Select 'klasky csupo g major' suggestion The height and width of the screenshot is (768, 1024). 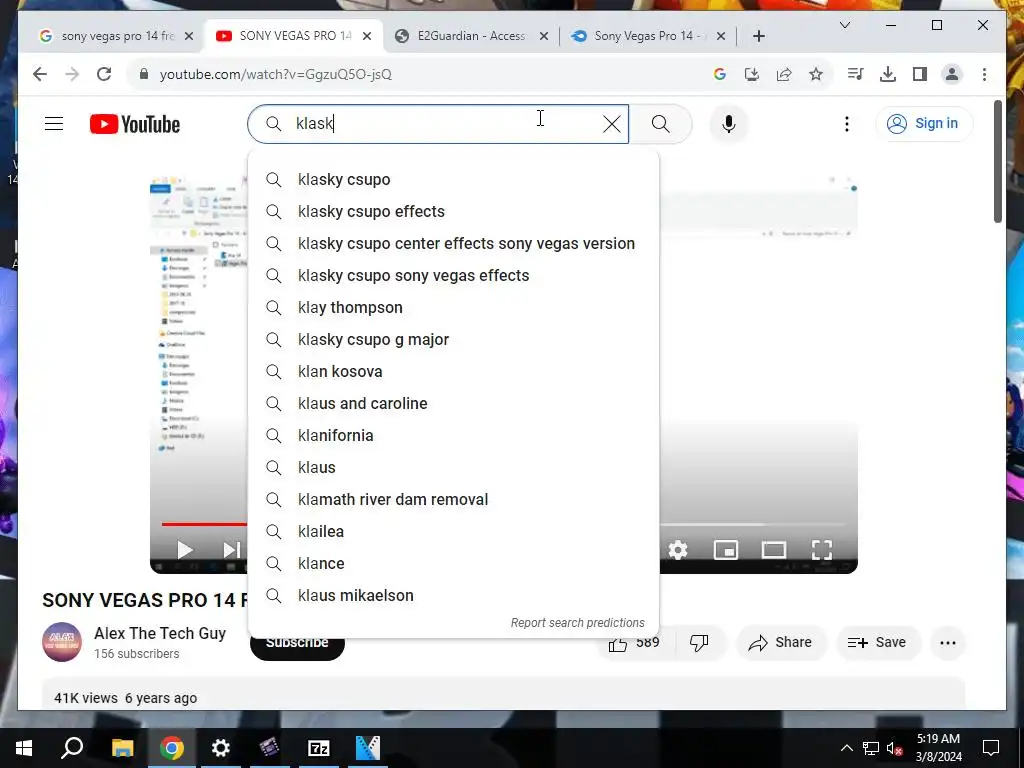point(453,340)
